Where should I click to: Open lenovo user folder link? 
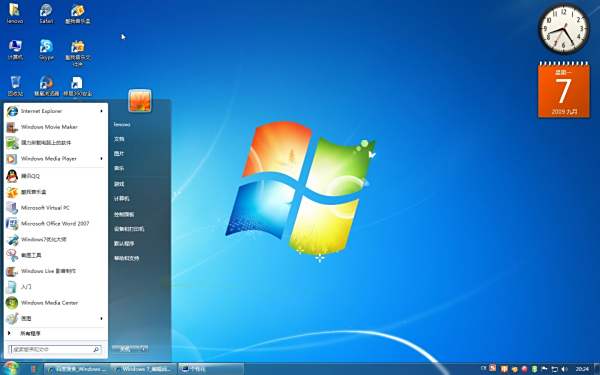[x=122, y=124]
